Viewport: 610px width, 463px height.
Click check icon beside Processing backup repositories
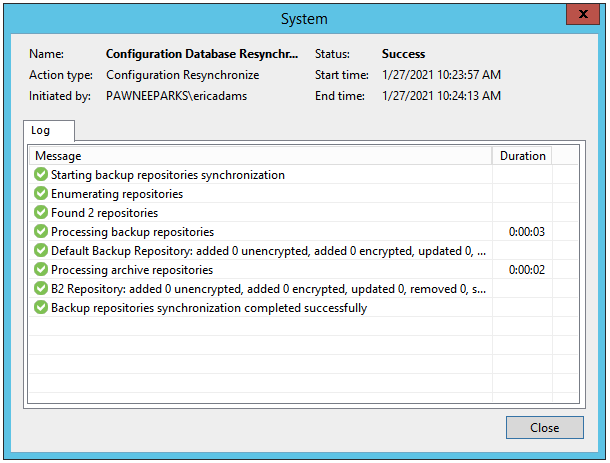[41, 232]
